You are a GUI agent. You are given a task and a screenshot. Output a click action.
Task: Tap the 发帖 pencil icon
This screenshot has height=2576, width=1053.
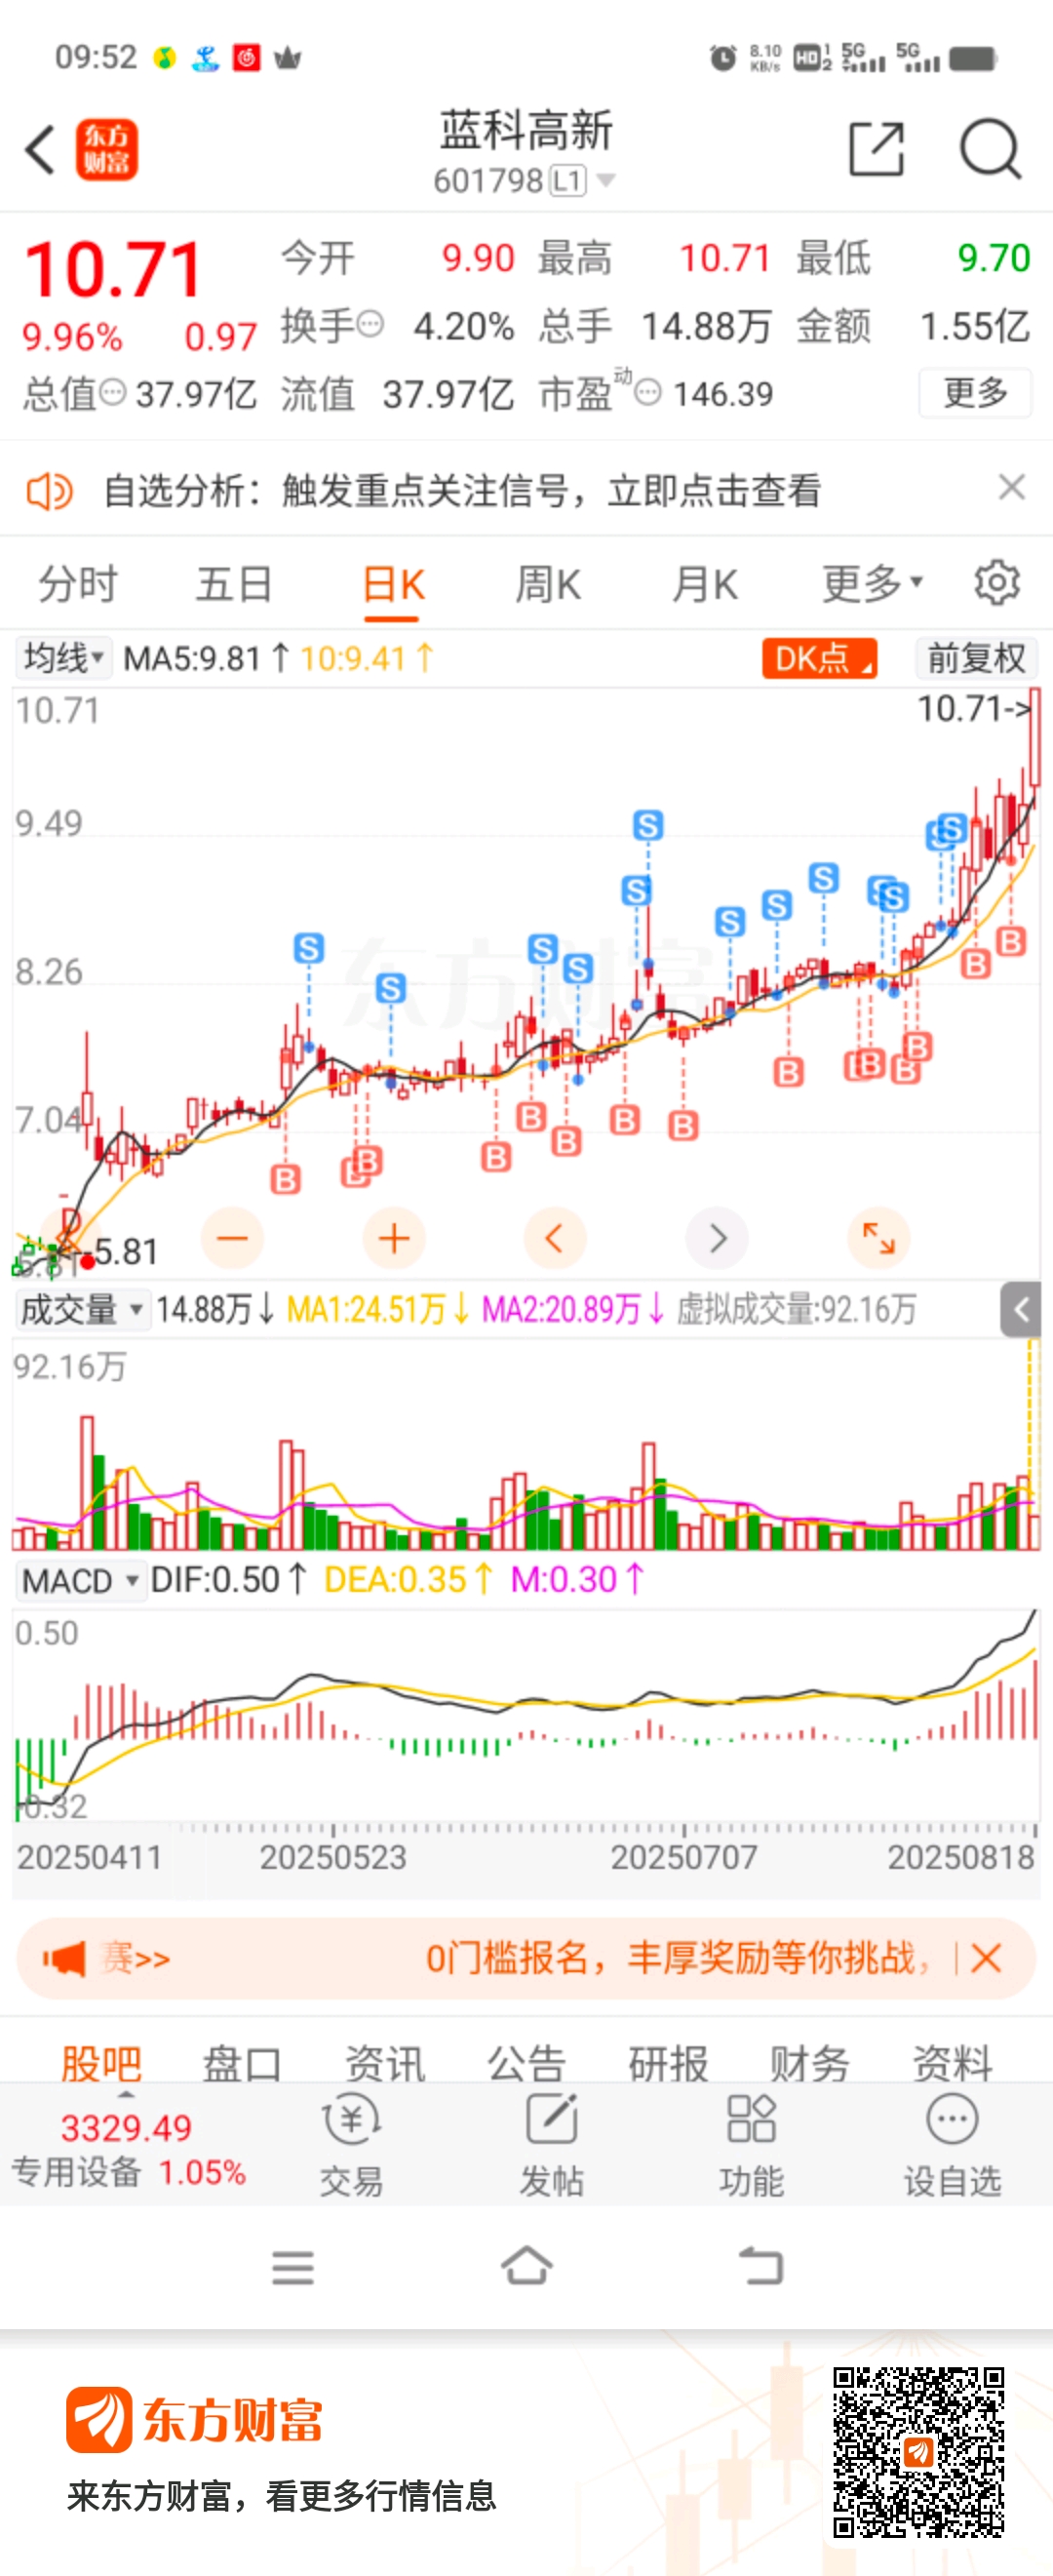(552, 2119)
